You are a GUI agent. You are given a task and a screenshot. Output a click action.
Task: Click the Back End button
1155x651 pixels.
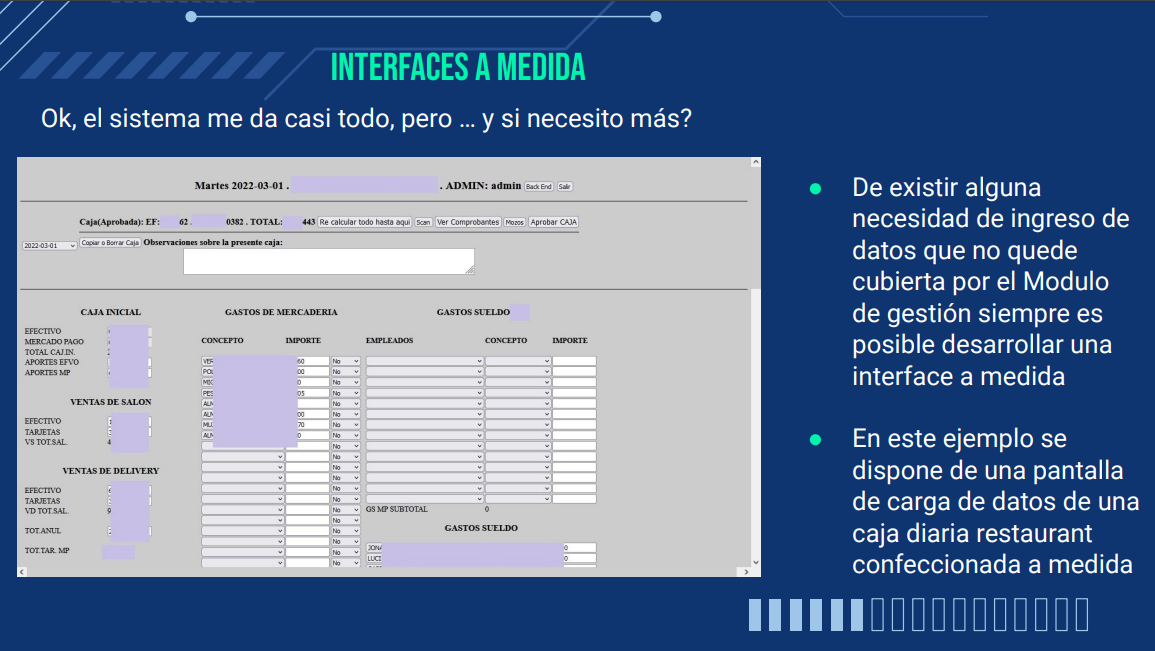pos(539,187)
